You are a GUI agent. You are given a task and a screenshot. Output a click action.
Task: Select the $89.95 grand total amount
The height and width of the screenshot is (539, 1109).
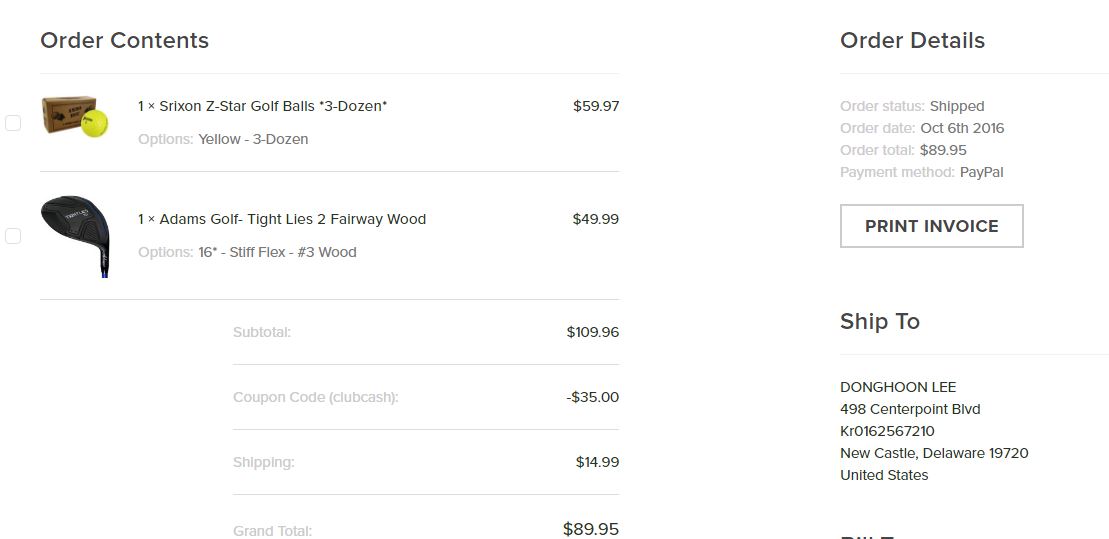point(590,529)
